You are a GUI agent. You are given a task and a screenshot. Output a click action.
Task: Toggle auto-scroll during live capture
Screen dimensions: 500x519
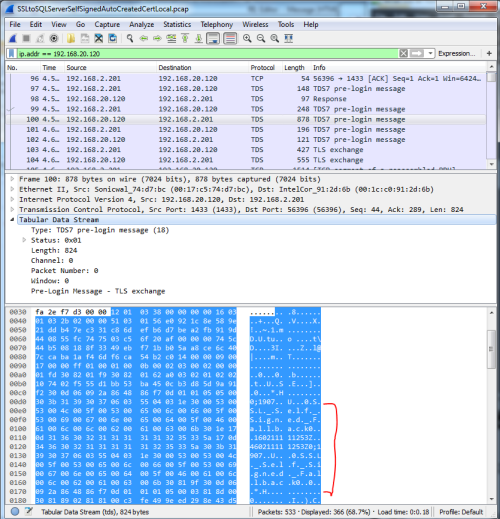[213, 38]
